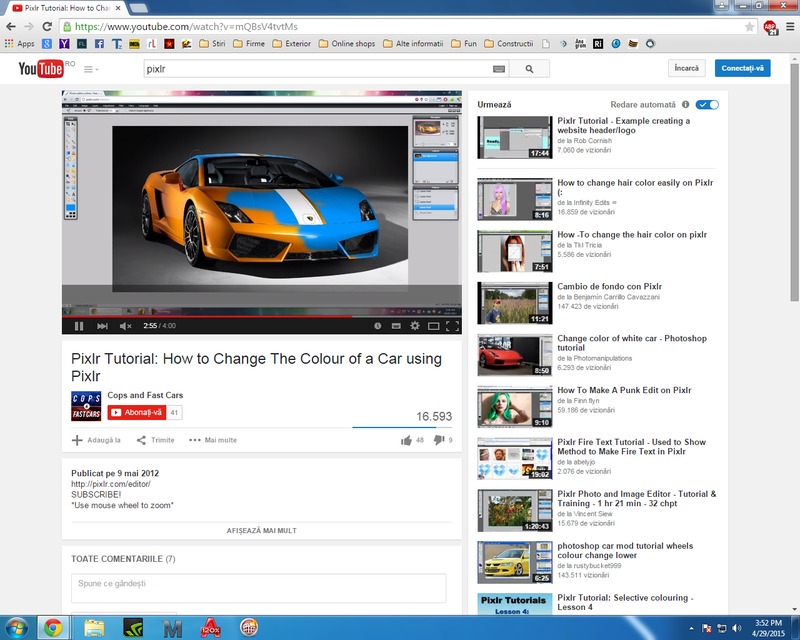Skip to the next video
Viewport: 800px width, 640px height.
[x=102, y=326]
